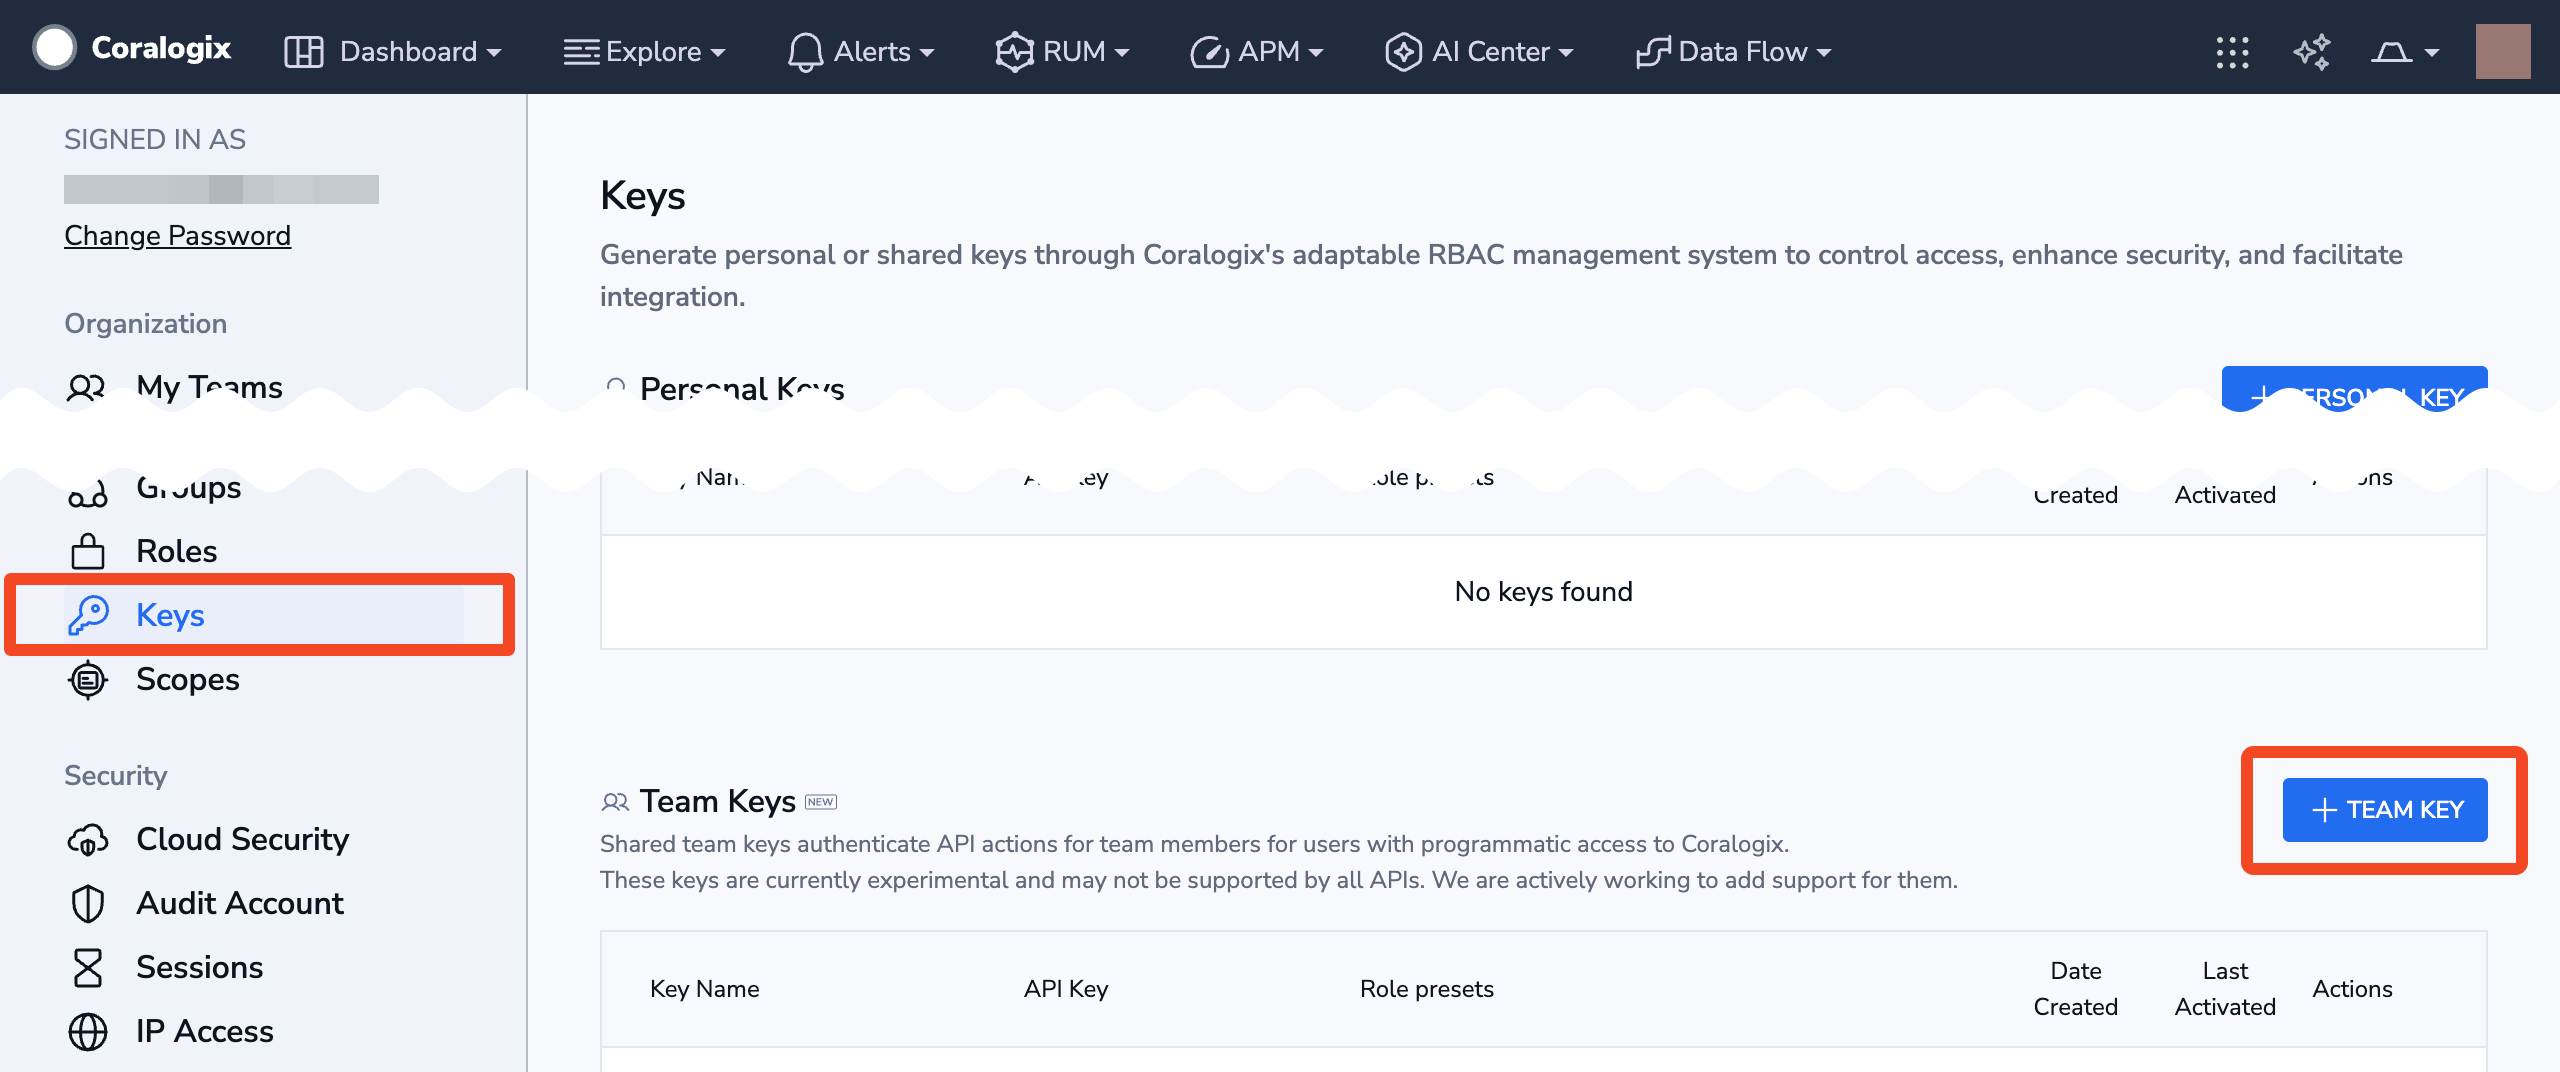
Task: Open the Cloud Security page
Action: click(243, 839)
